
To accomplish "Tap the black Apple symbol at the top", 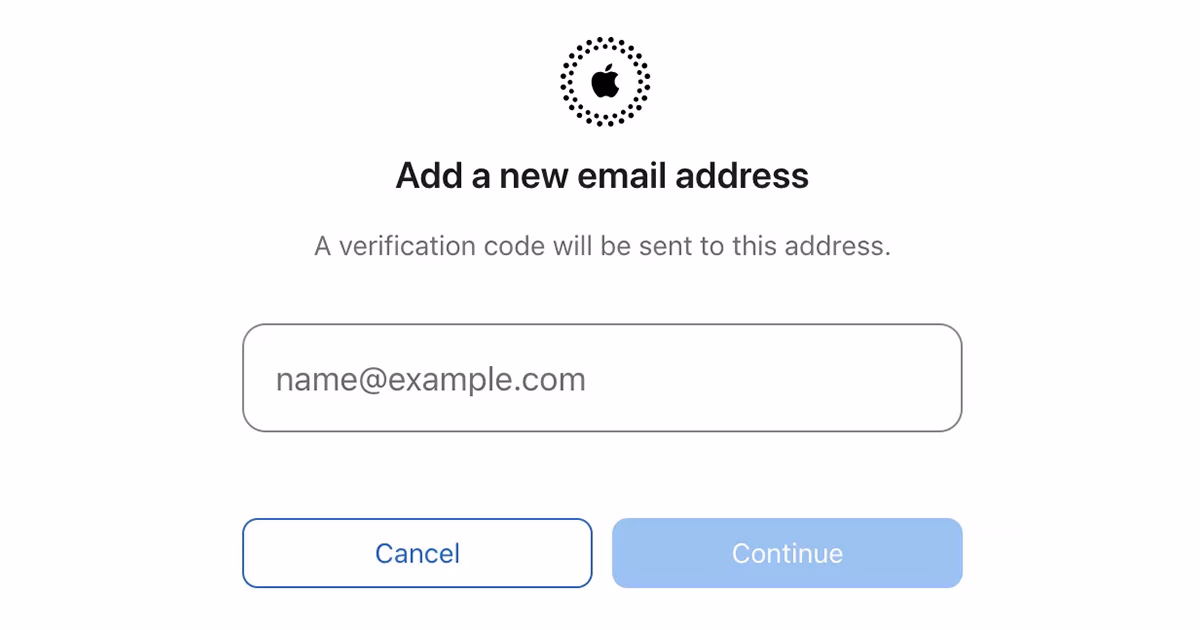I will (x=605, y=81).
